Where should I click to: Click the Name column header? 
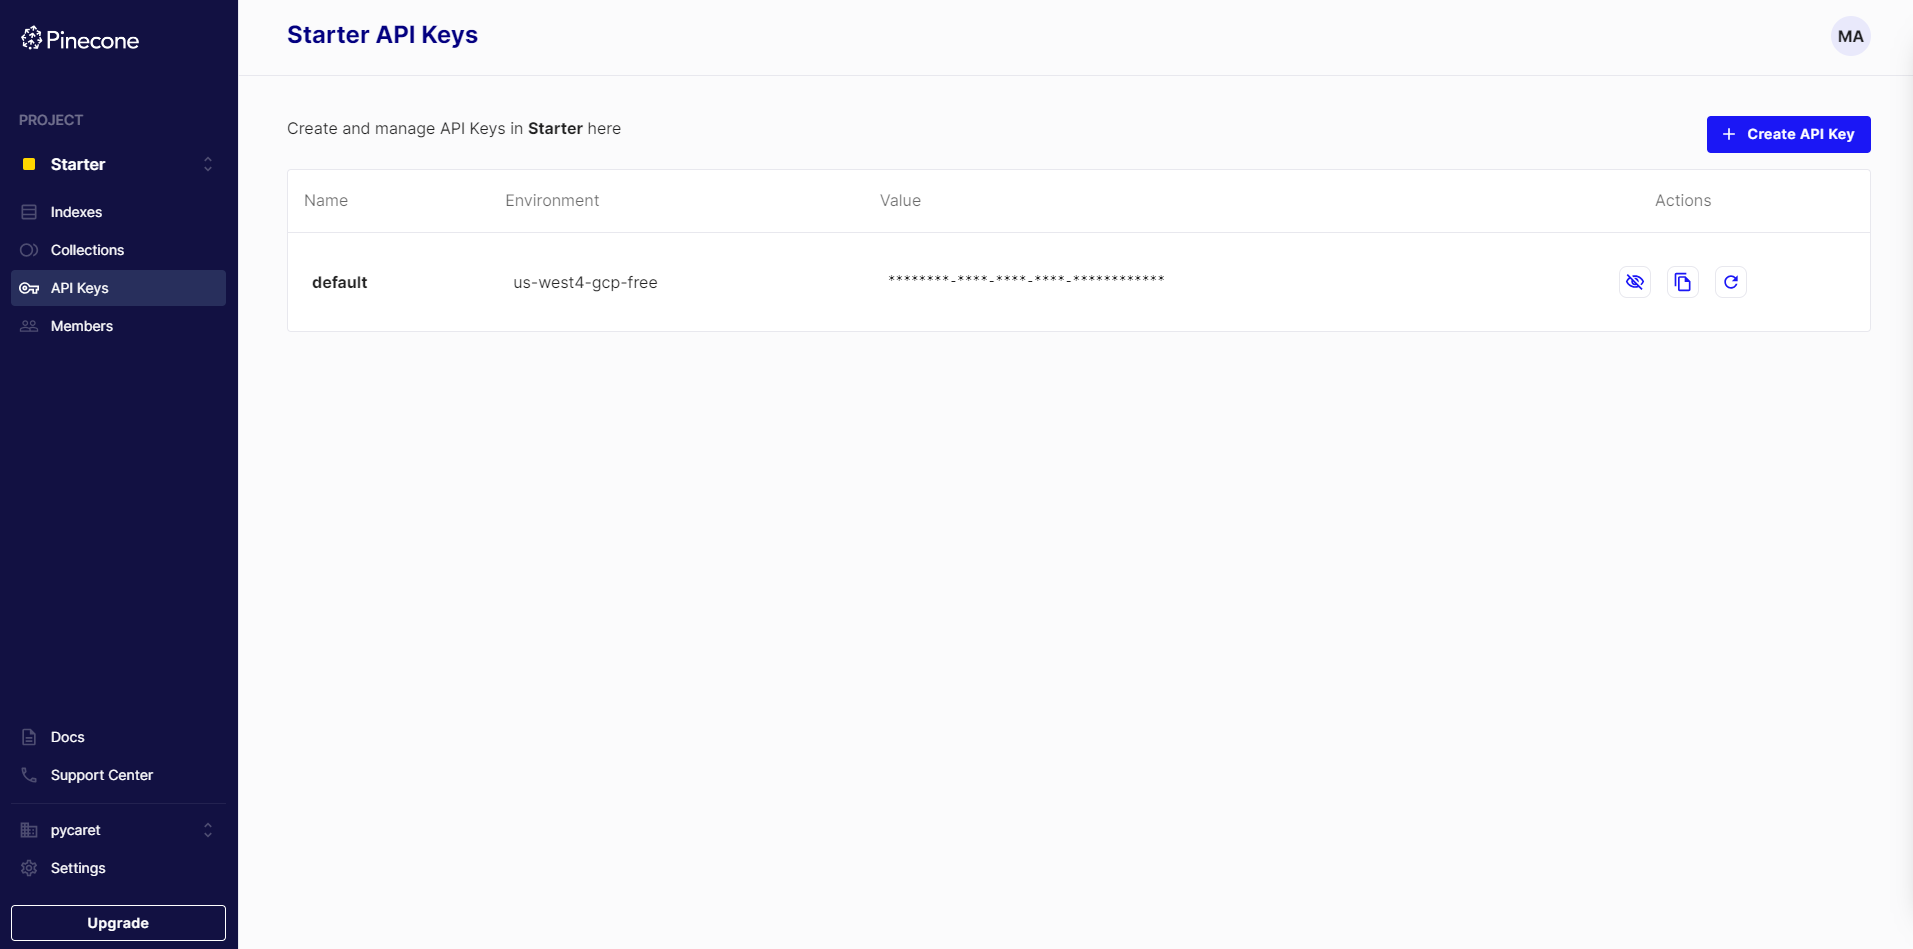326,200
